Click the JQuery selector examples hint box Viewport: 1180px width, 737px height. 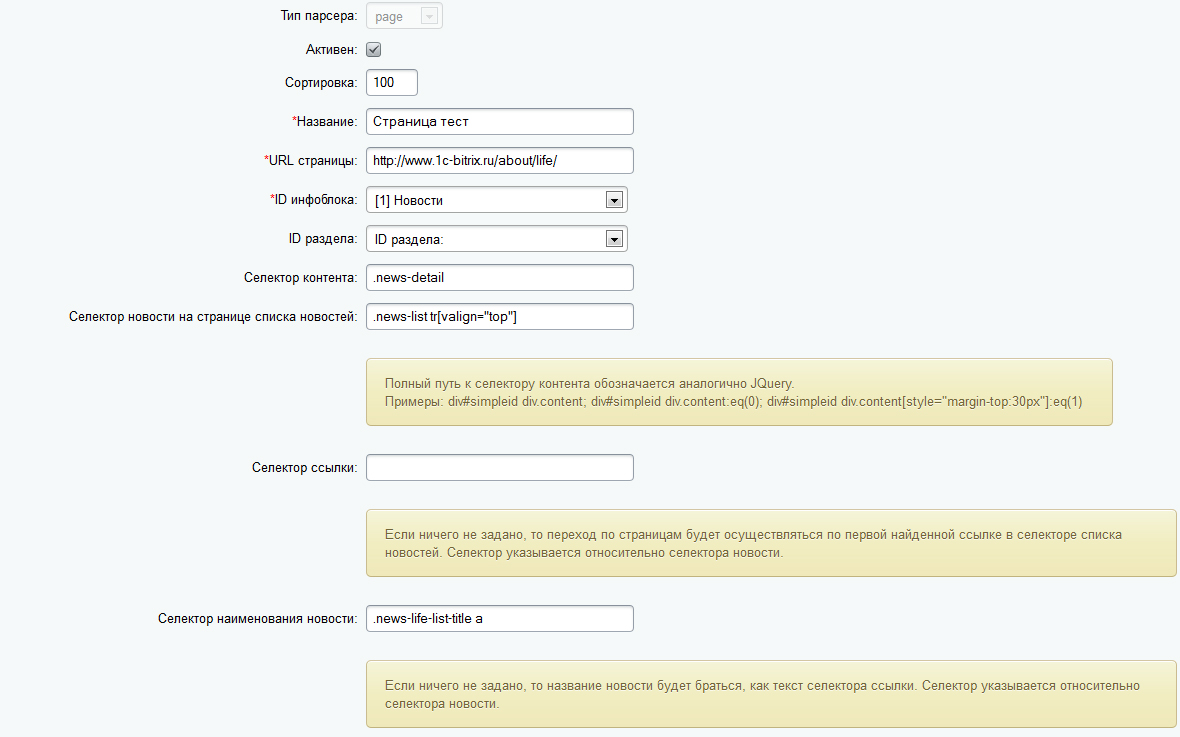point(739,392)
